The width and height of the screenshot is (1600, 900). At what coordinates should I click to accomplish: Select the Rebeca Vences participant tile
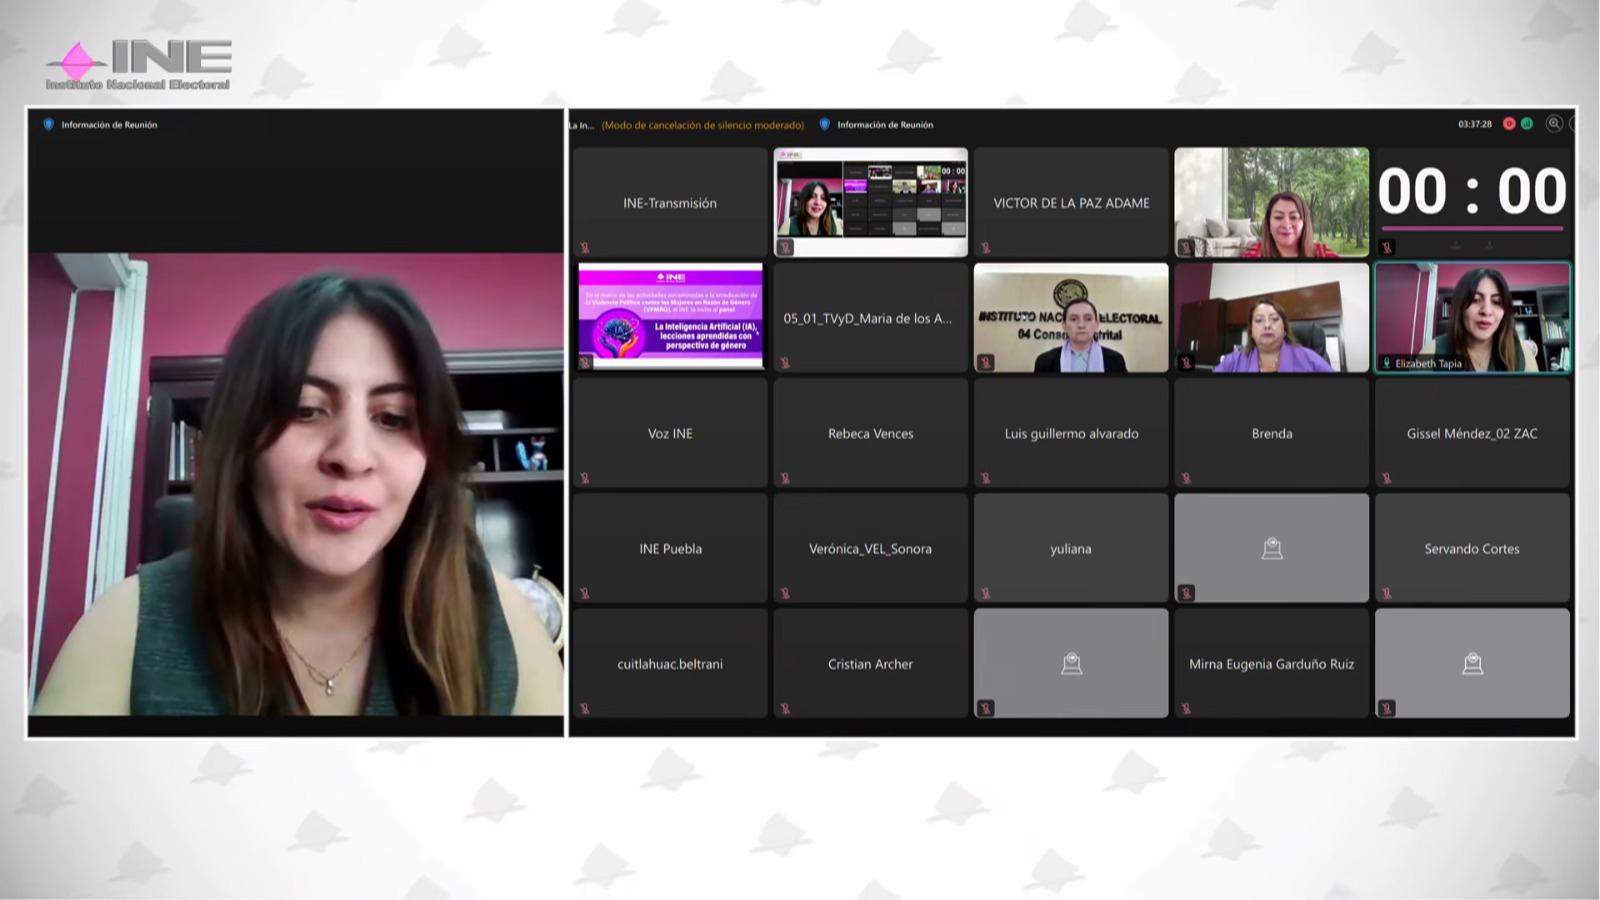click(870, 433)
